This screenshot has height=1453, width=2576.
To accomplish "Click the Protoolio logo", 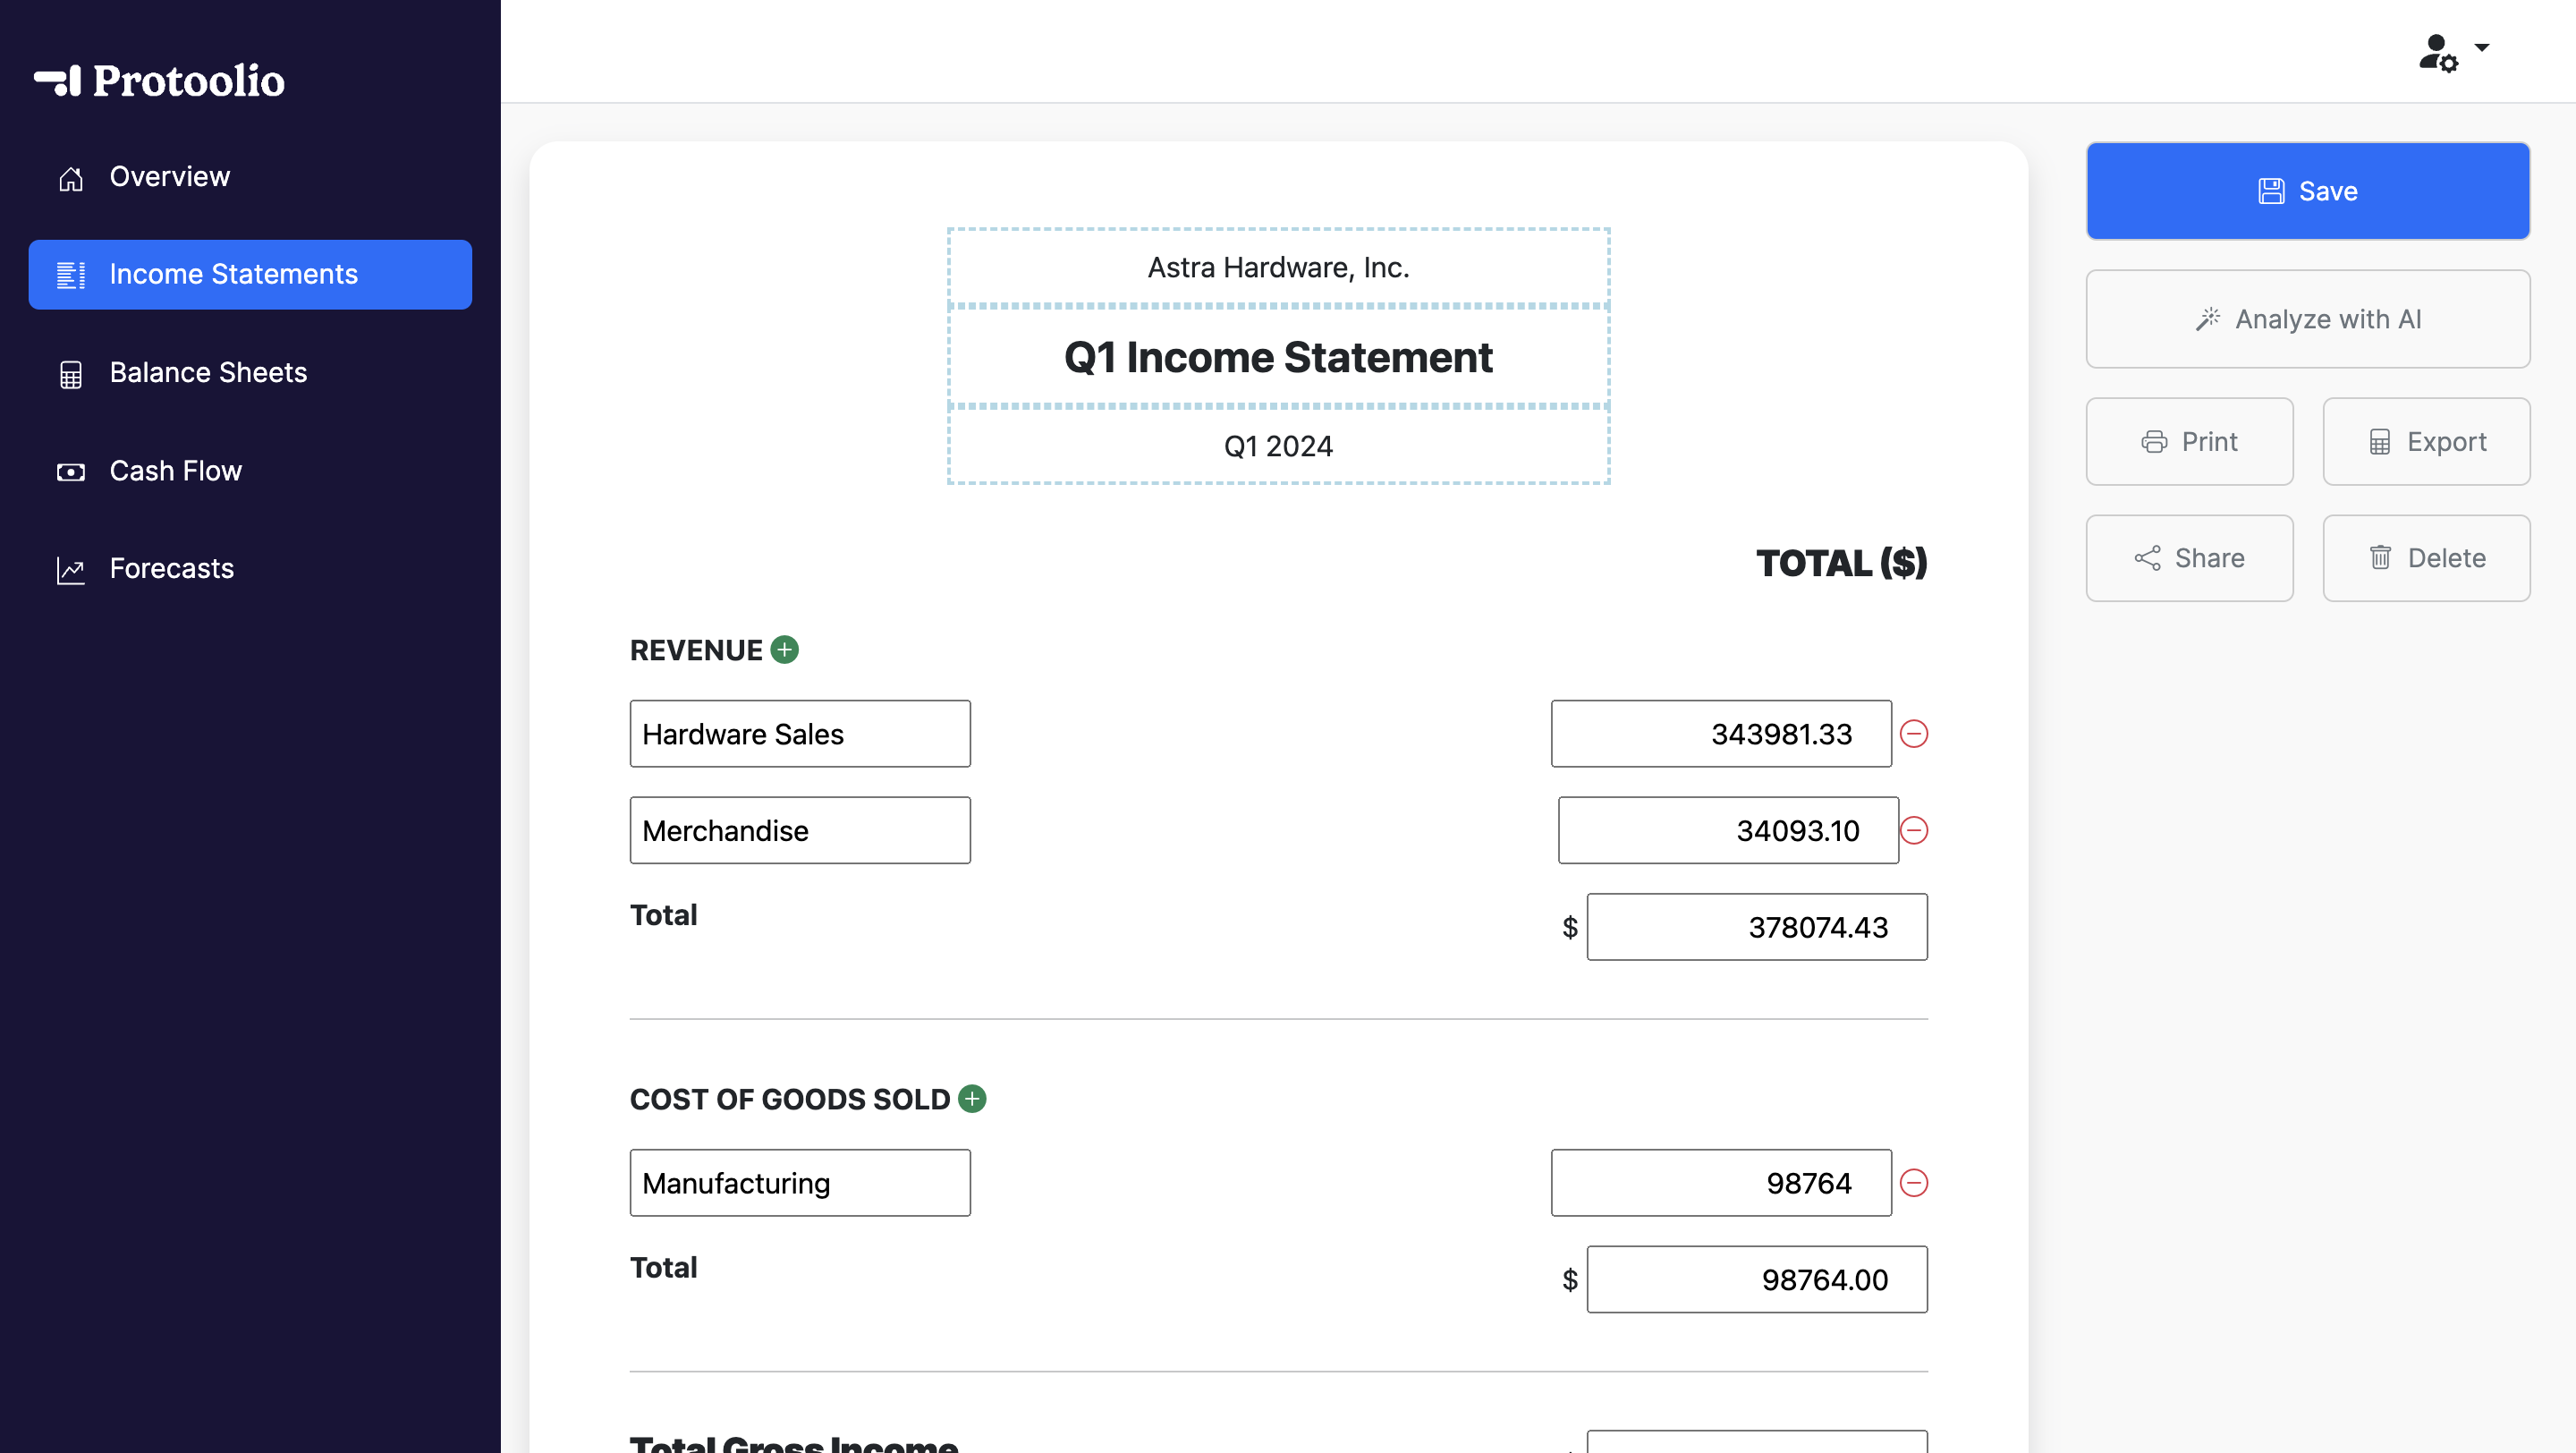I will point(160,81).
